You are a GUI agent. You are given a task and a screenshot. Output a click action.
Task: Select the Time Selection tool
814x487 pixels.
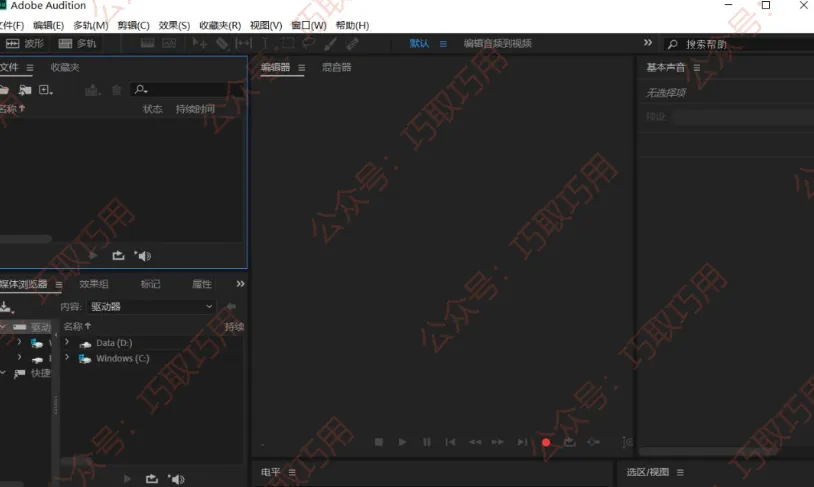(265, 43)
